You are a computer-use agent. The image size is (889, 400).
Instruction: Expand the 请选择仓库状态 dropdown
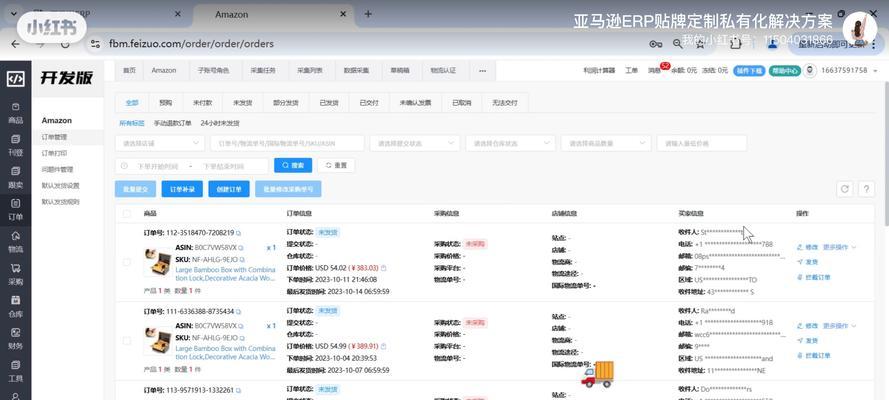click(510, 143)
